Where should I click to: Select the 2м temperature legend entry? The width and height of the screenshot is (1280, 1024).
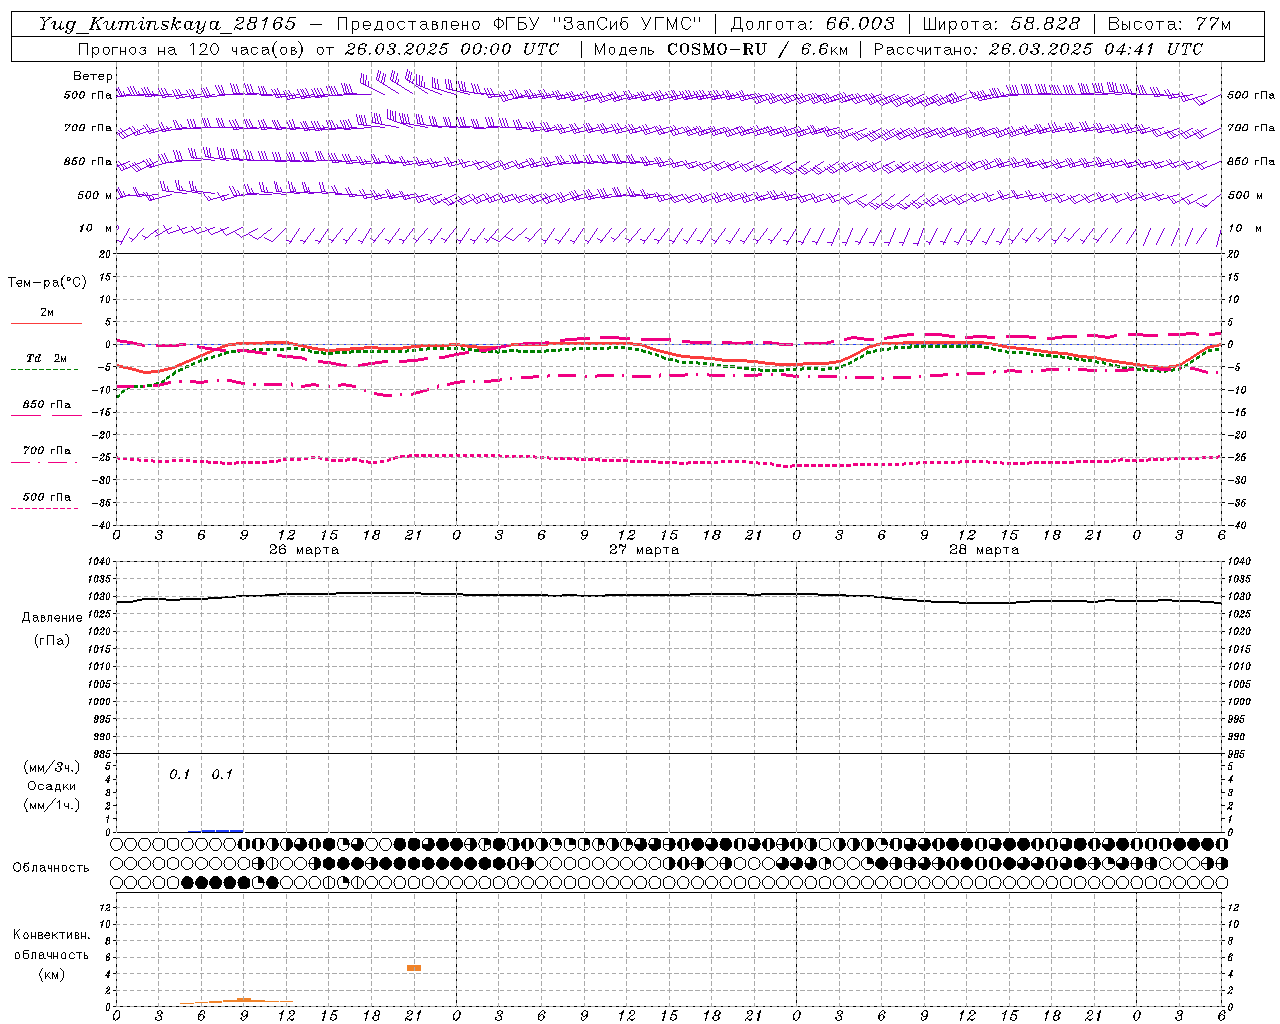pyautogui.click(x=47, y=312)
